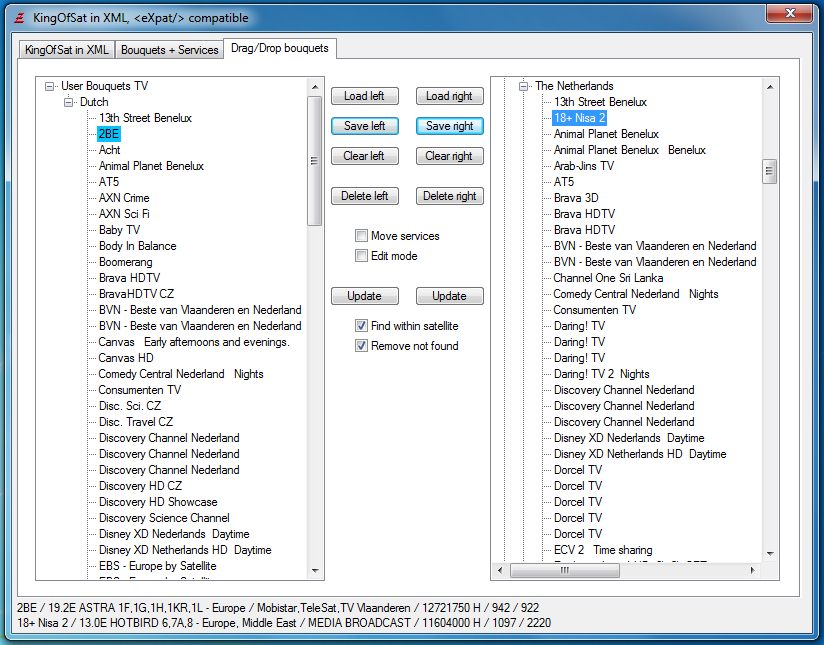Image resolution: width=824 pixels, height=645 pixels.
Task: Select Arab-Jins TV in right tree
Action: [x=584, y=166]
